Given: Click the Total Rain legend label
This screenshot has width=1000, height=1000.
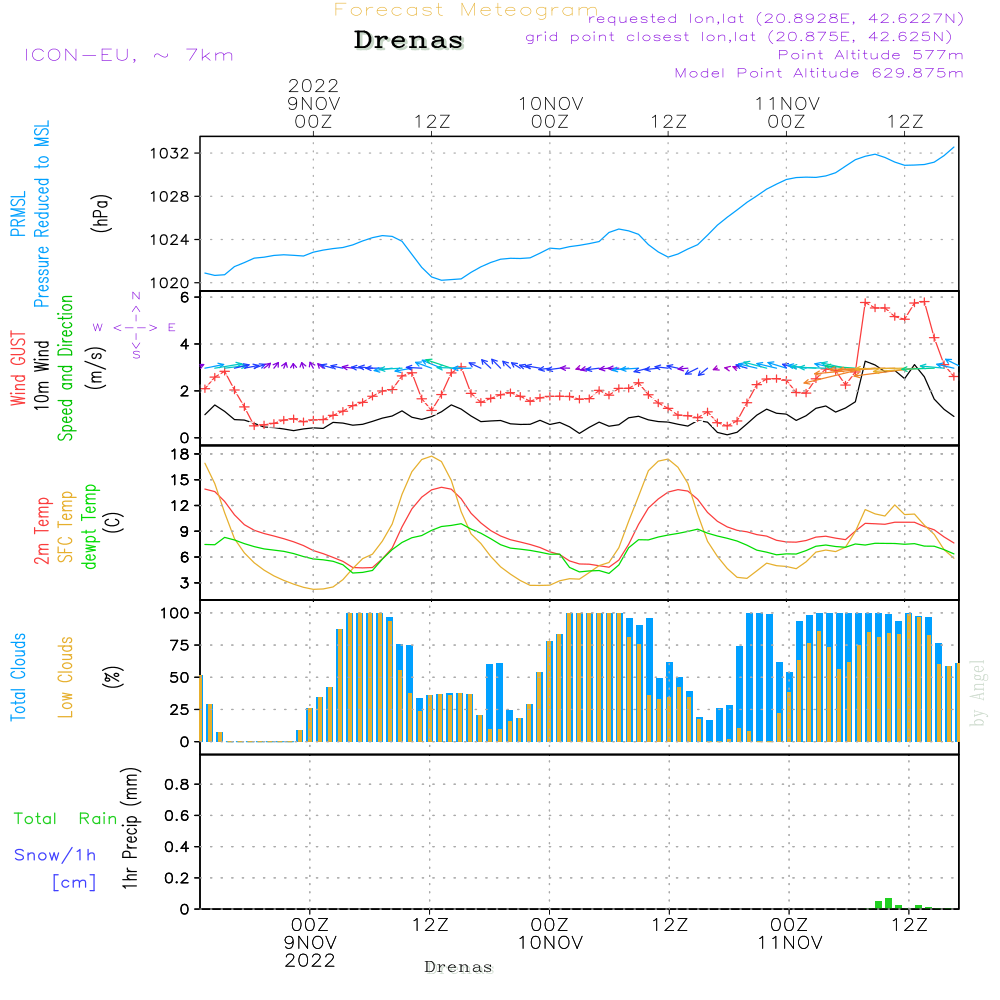Looking at the screenshot, I should (65, 819).
